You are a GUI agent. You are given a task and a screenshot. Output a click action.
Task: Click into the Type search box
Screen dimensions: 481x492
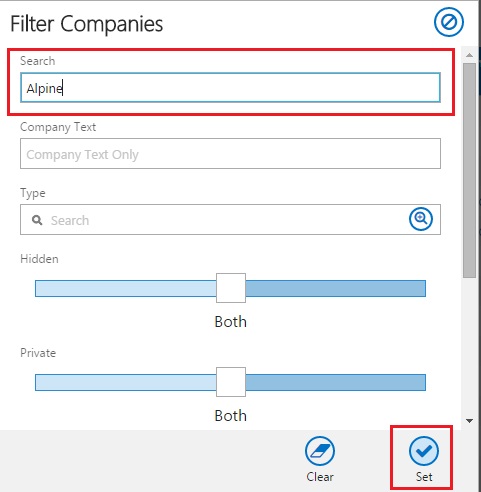227,220
